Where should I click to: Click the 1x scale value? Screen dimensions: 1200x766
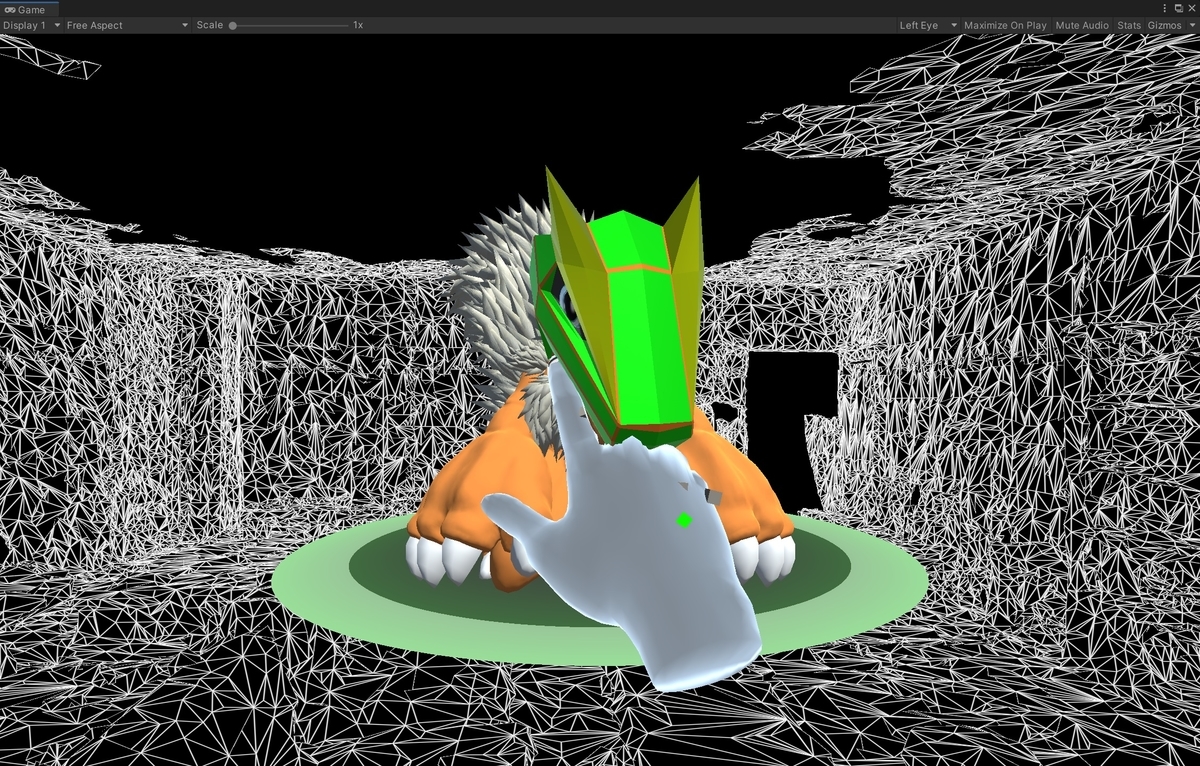tap(358, 25)
